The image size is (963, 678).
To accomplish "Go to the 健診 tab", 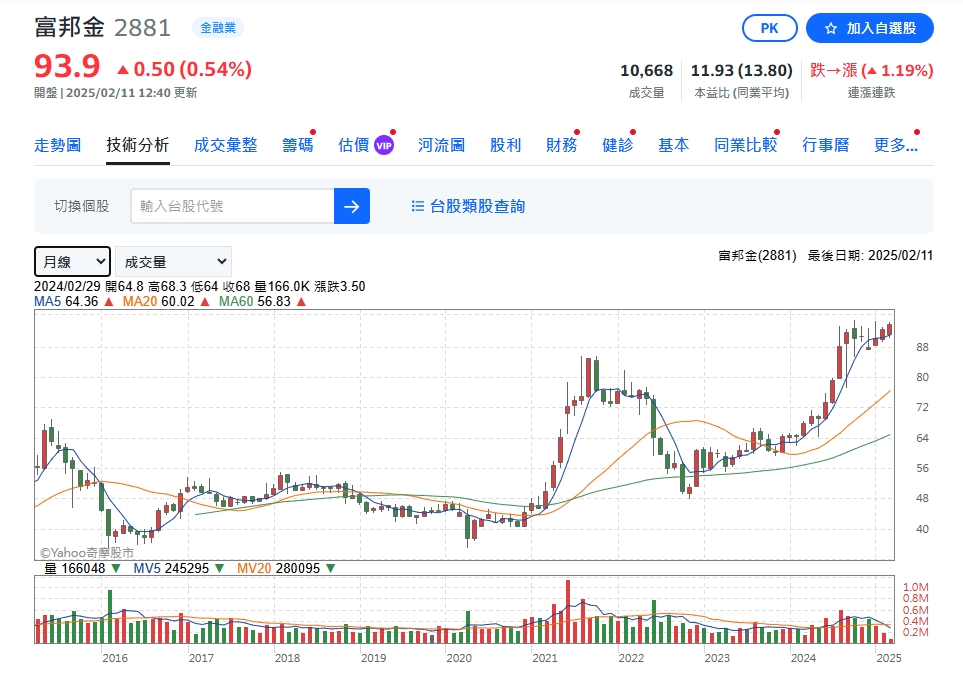I will (618, 145).
